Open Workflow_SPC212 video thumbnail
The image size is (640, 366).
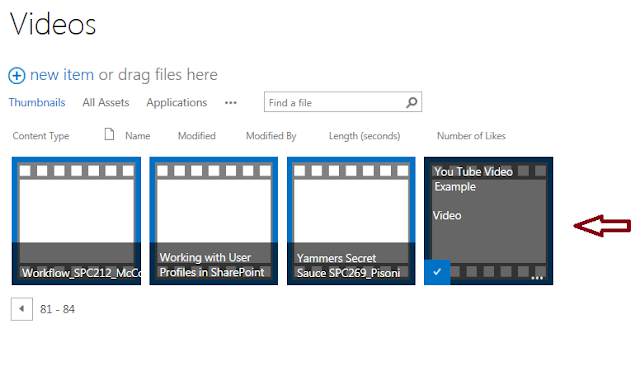[76, 221]
